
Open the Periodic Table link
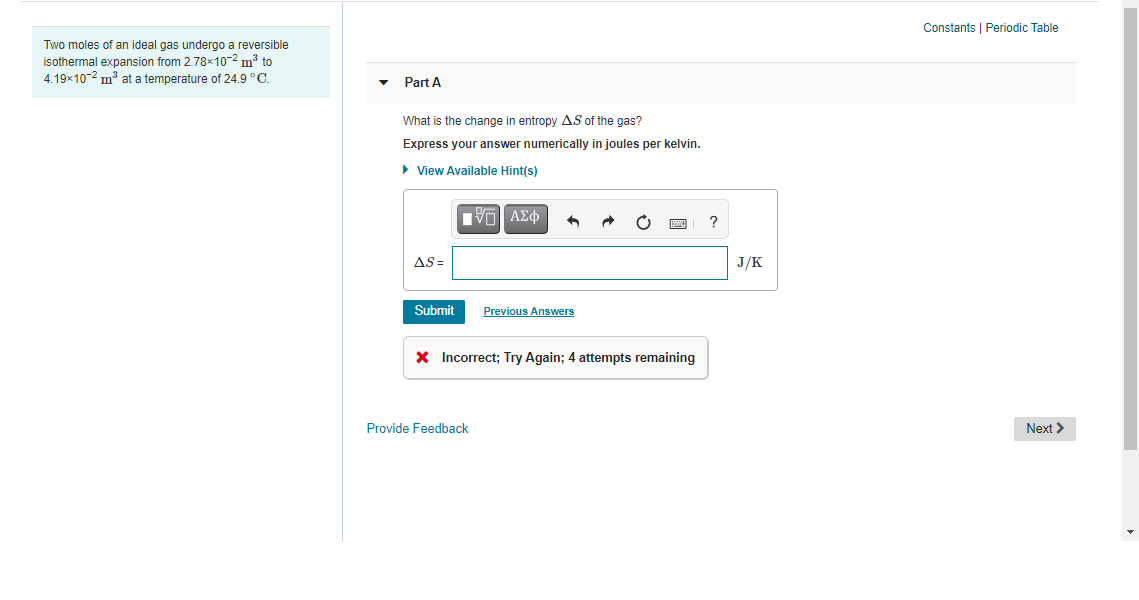(x=1021, y=28)
